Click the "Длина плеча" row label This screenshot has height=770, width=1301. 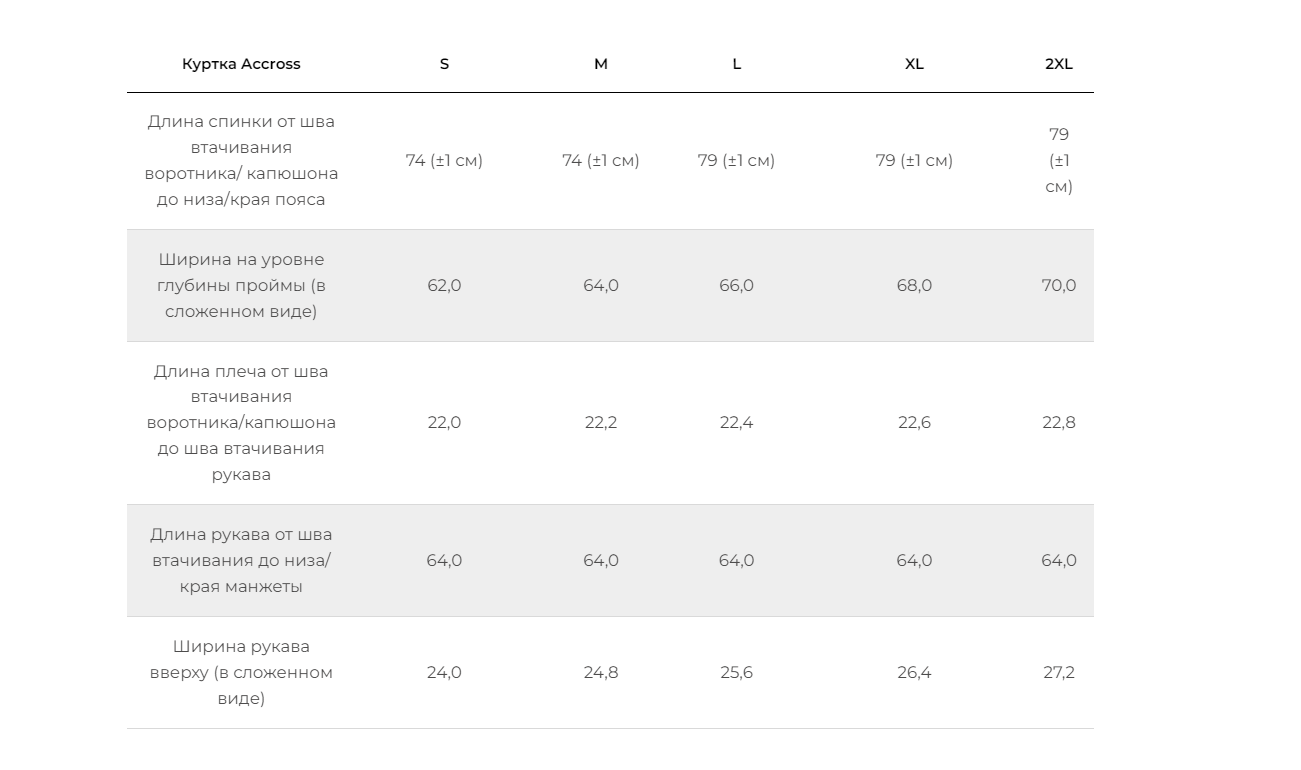(x=241, y=423)
